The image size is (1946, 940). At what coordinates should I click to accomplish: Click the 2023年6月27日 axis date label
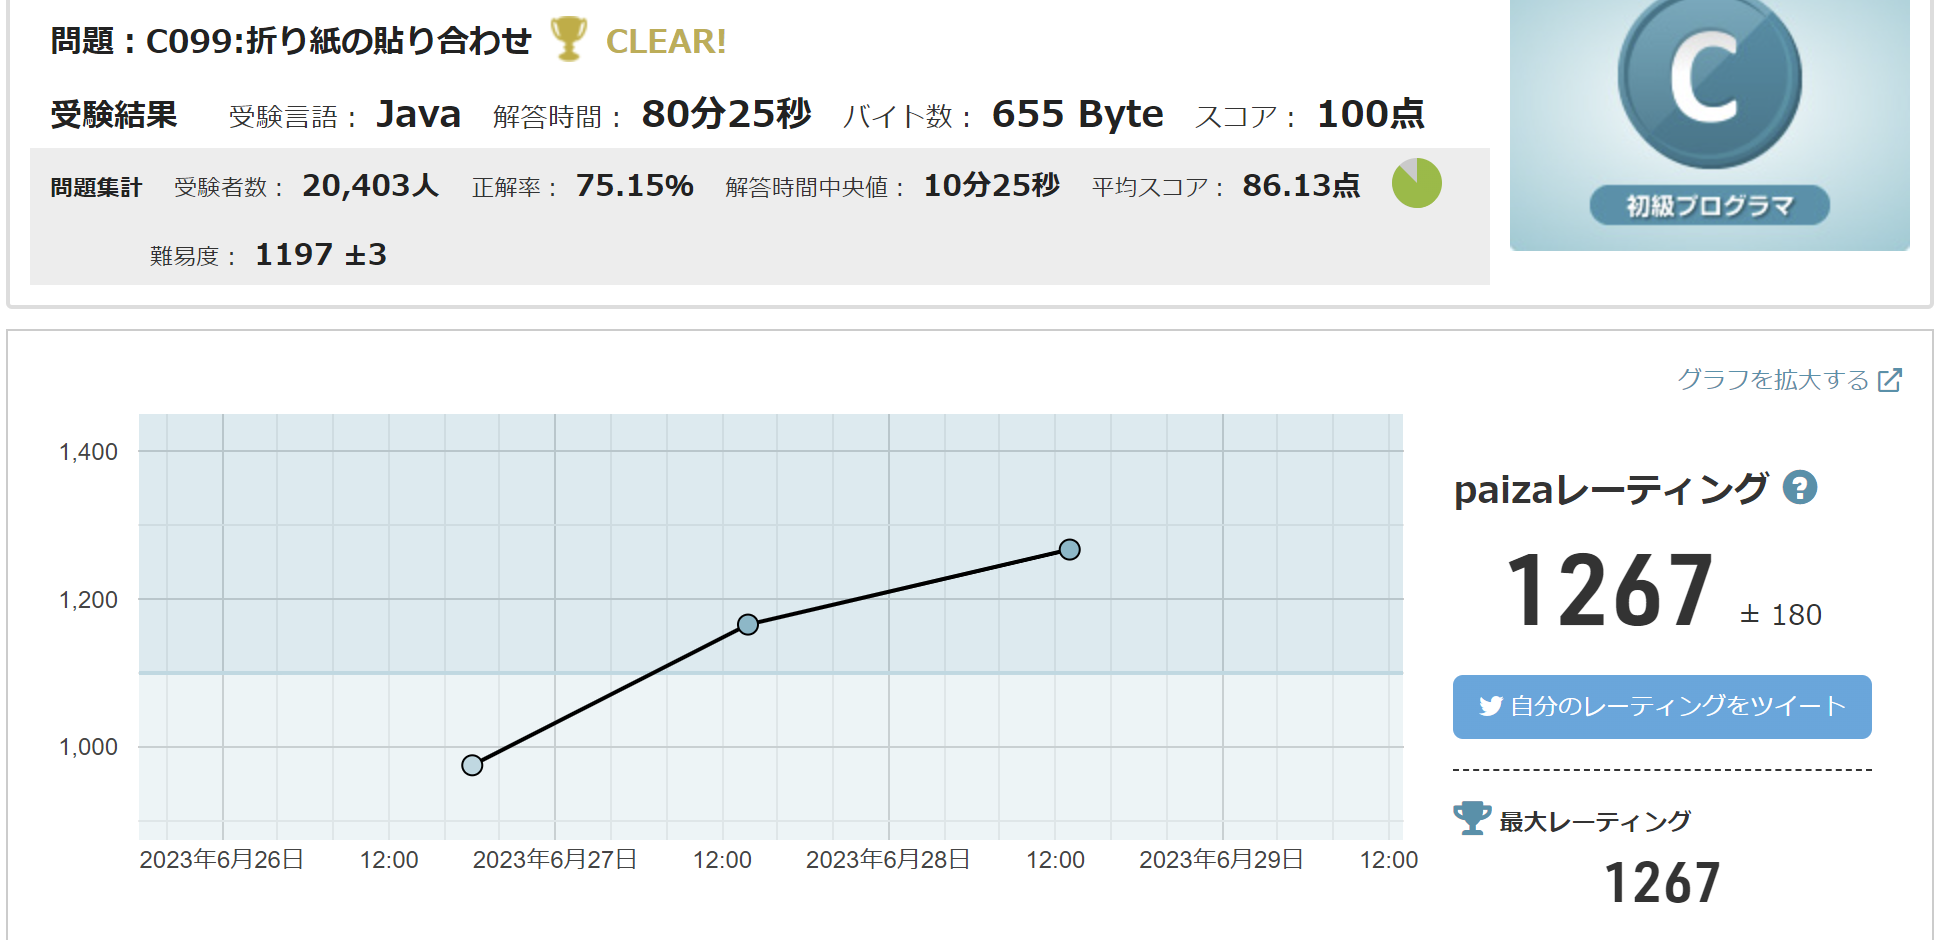tap(554, 860)
